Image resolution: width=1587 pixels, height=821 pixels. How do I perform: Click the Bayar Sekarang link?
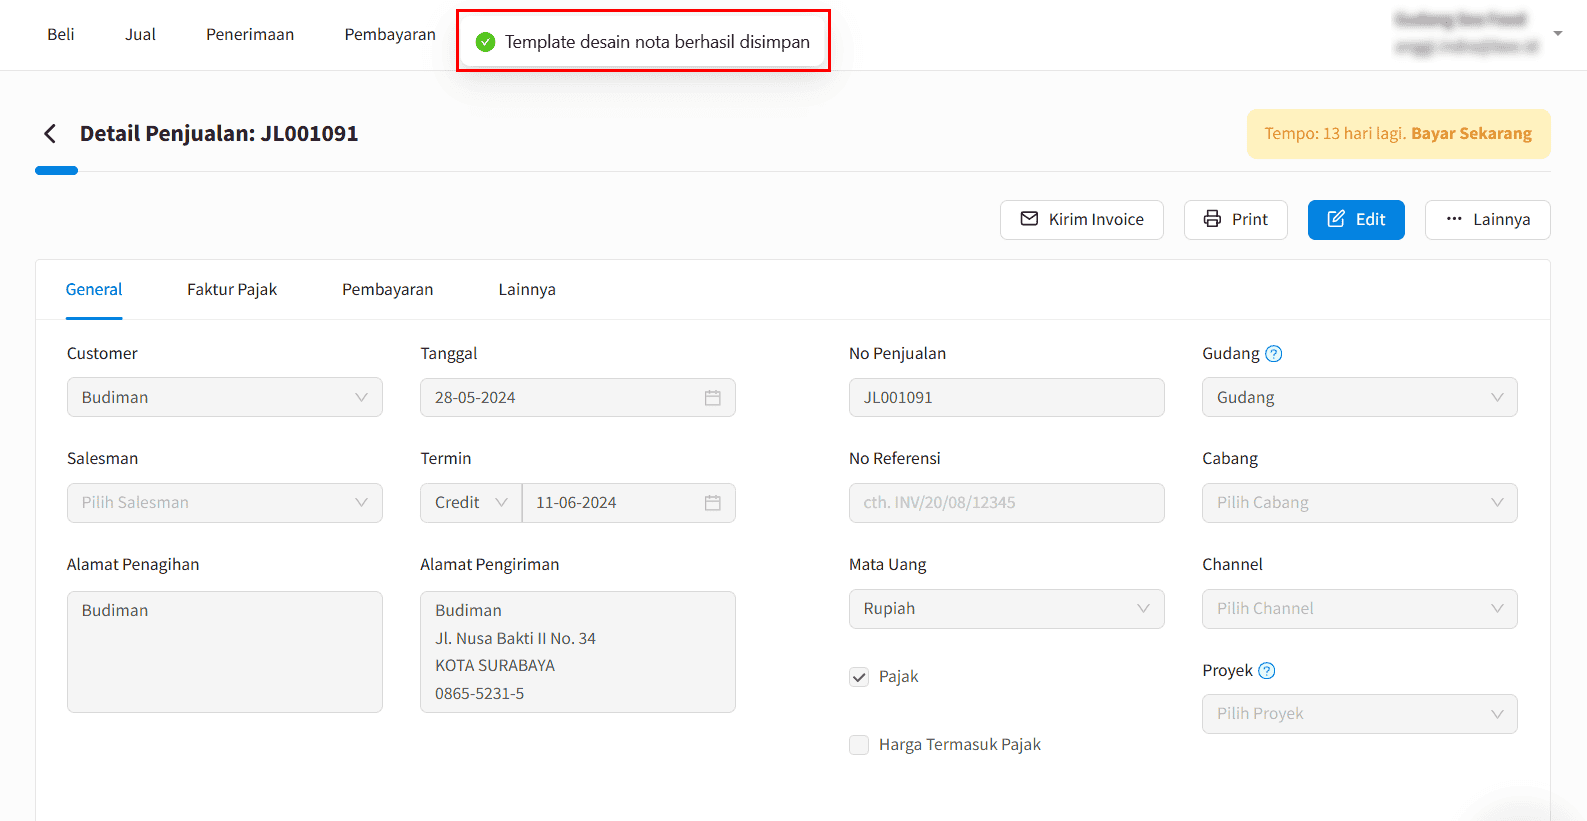point(1471,134)
